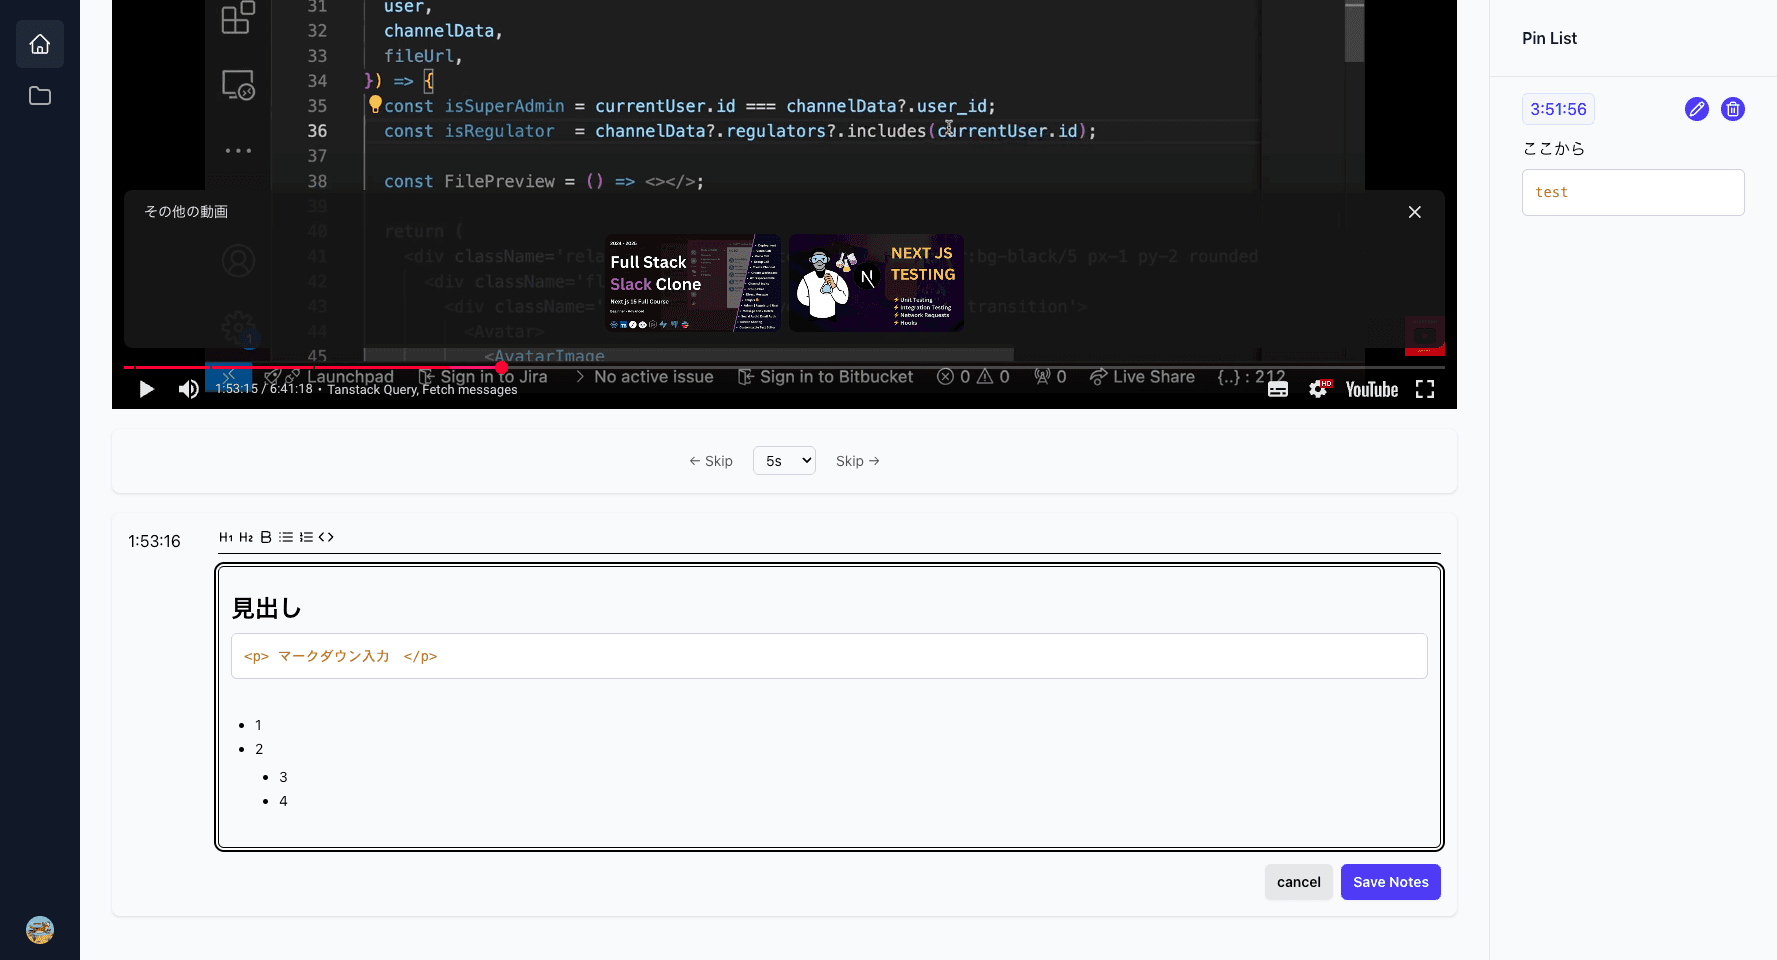The image size is (1777, 960).
Task: Jump to the 3:51:56 pinned timestamp
Action: click(1557, 109)
